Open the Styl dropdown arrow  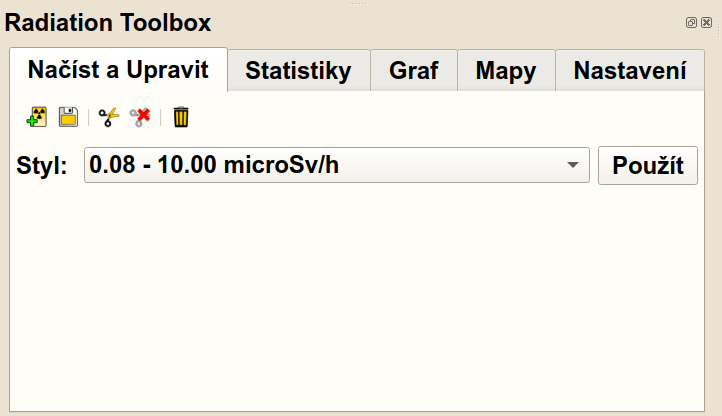[572, 165]
